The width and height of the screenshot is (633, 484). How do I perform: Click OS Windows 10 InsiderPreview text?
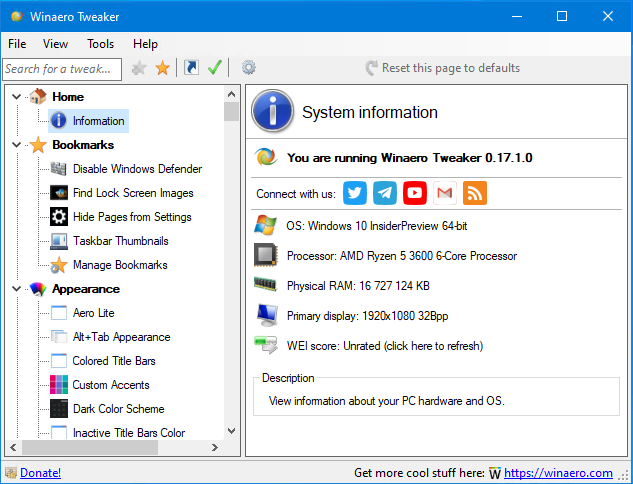pyautogui.click(x=377, y=226)
